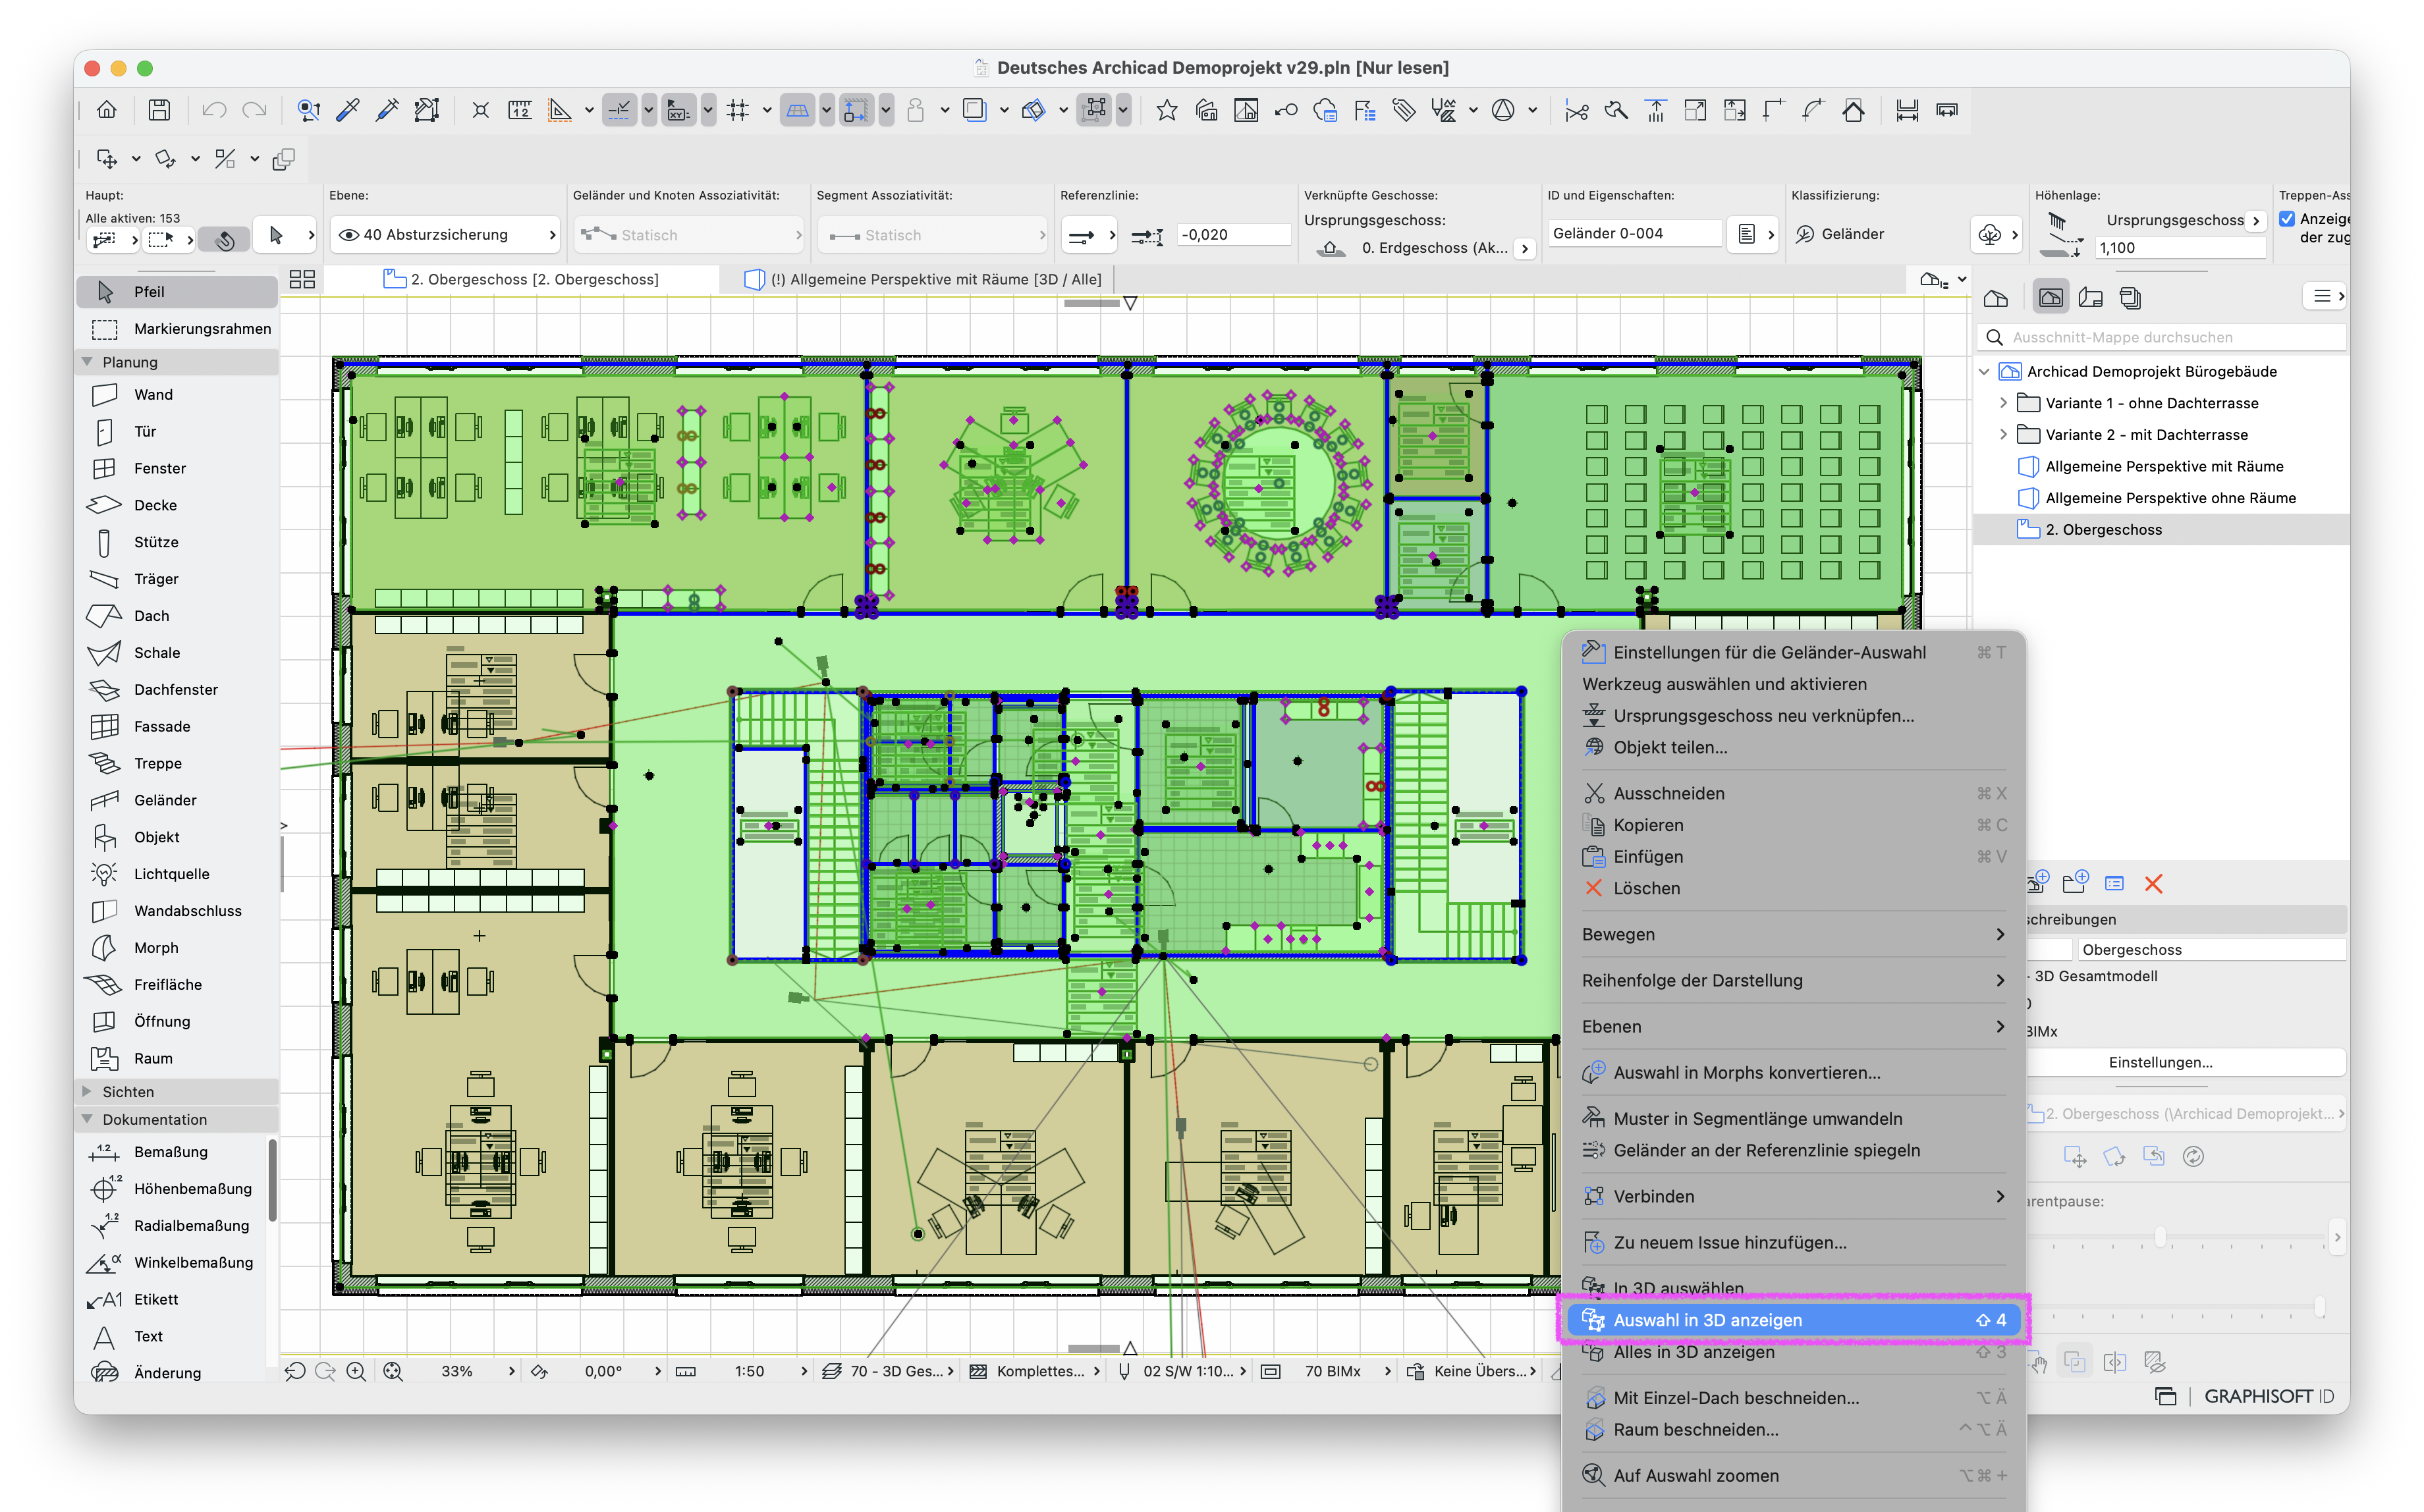Click Auf Auswahl zoomen
The image size is (2424, 1512).
point(1794,1475)
